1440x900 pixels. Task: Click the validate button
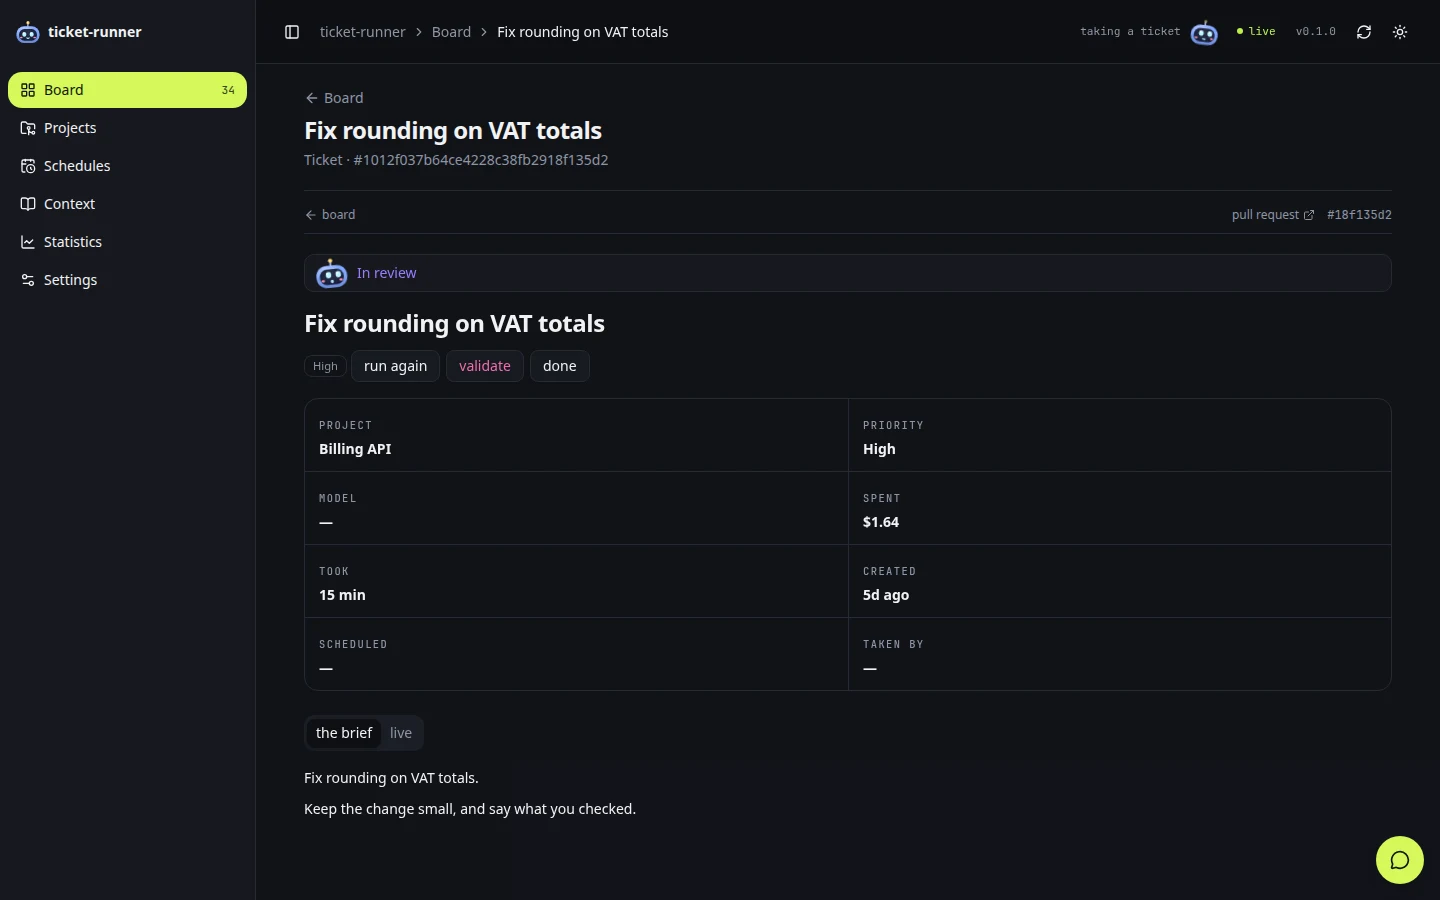[485, 366]
